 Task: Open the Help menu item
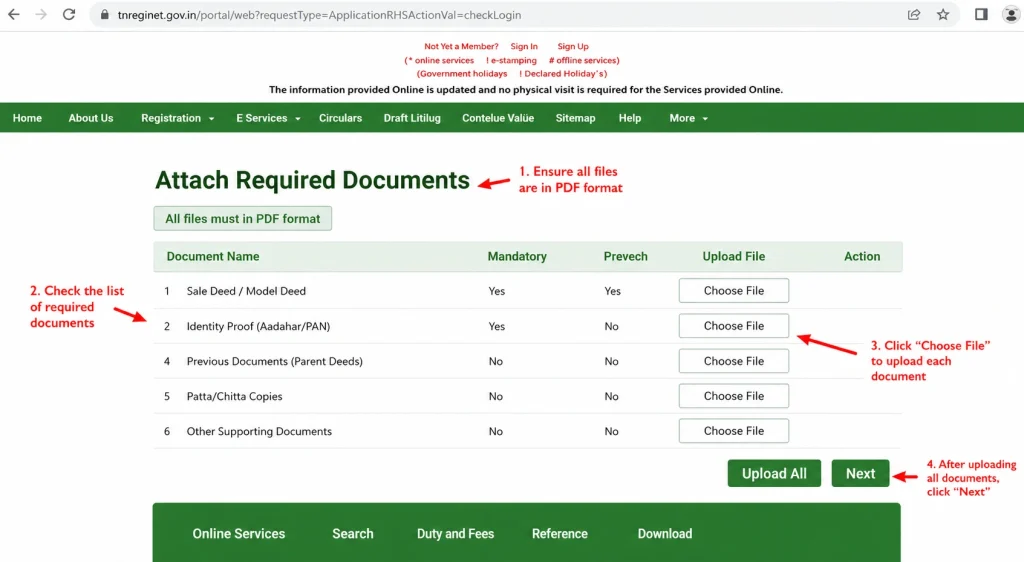(x=630, y=118)
